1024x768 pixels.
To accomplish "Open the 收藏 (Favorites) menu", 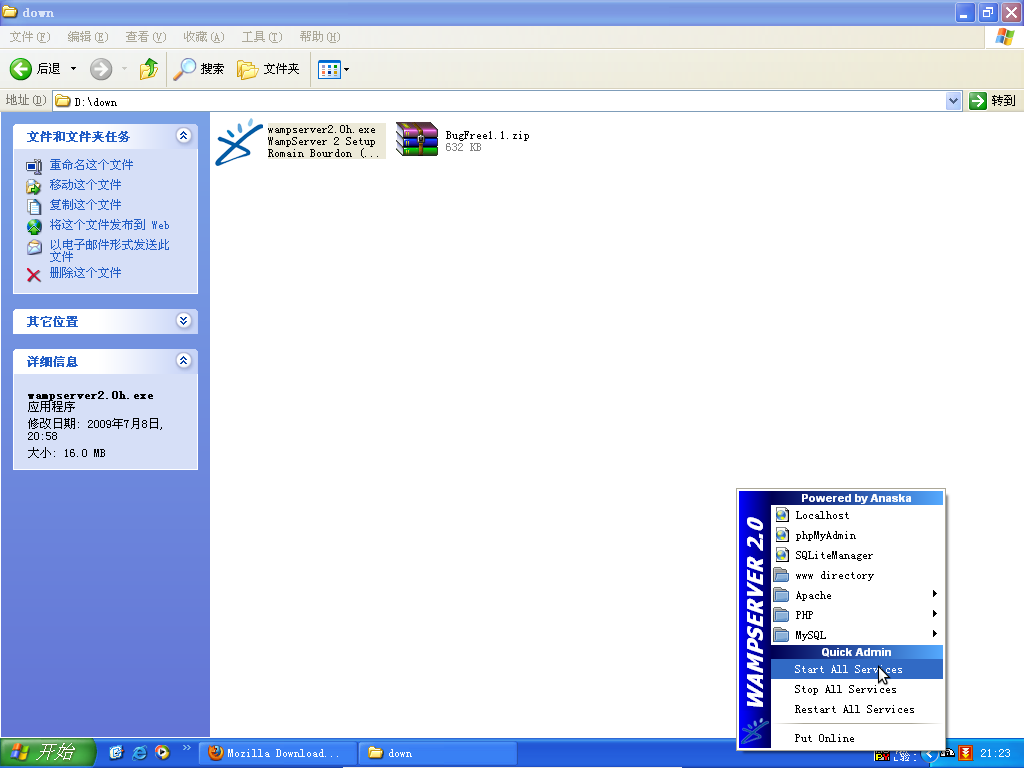I will point(204,37).
